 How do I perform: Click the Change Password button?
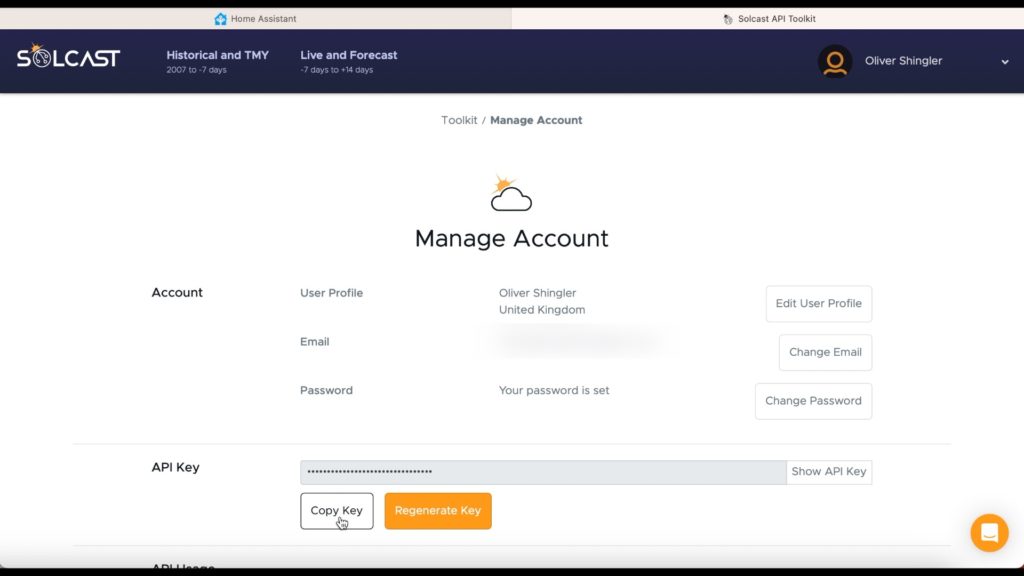[x=813, y=401]
